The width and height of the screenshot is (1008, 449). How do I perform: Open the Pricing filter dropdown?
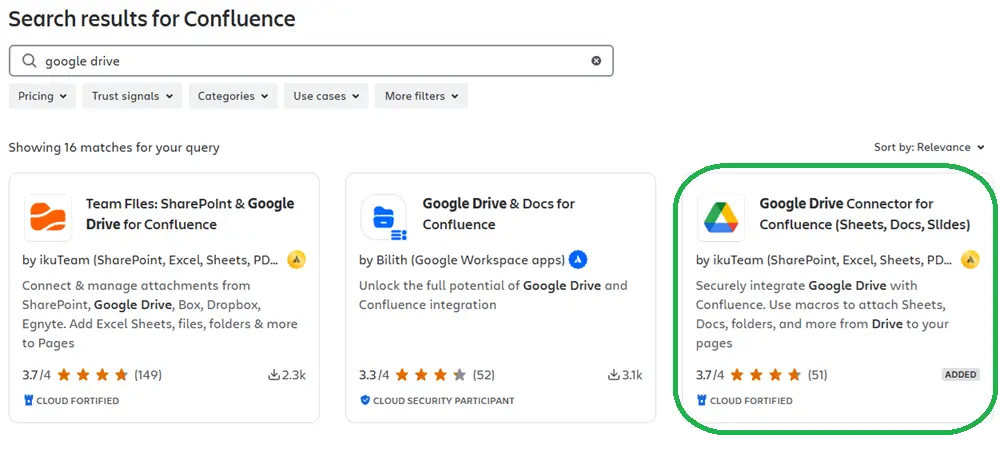point(42,96)
